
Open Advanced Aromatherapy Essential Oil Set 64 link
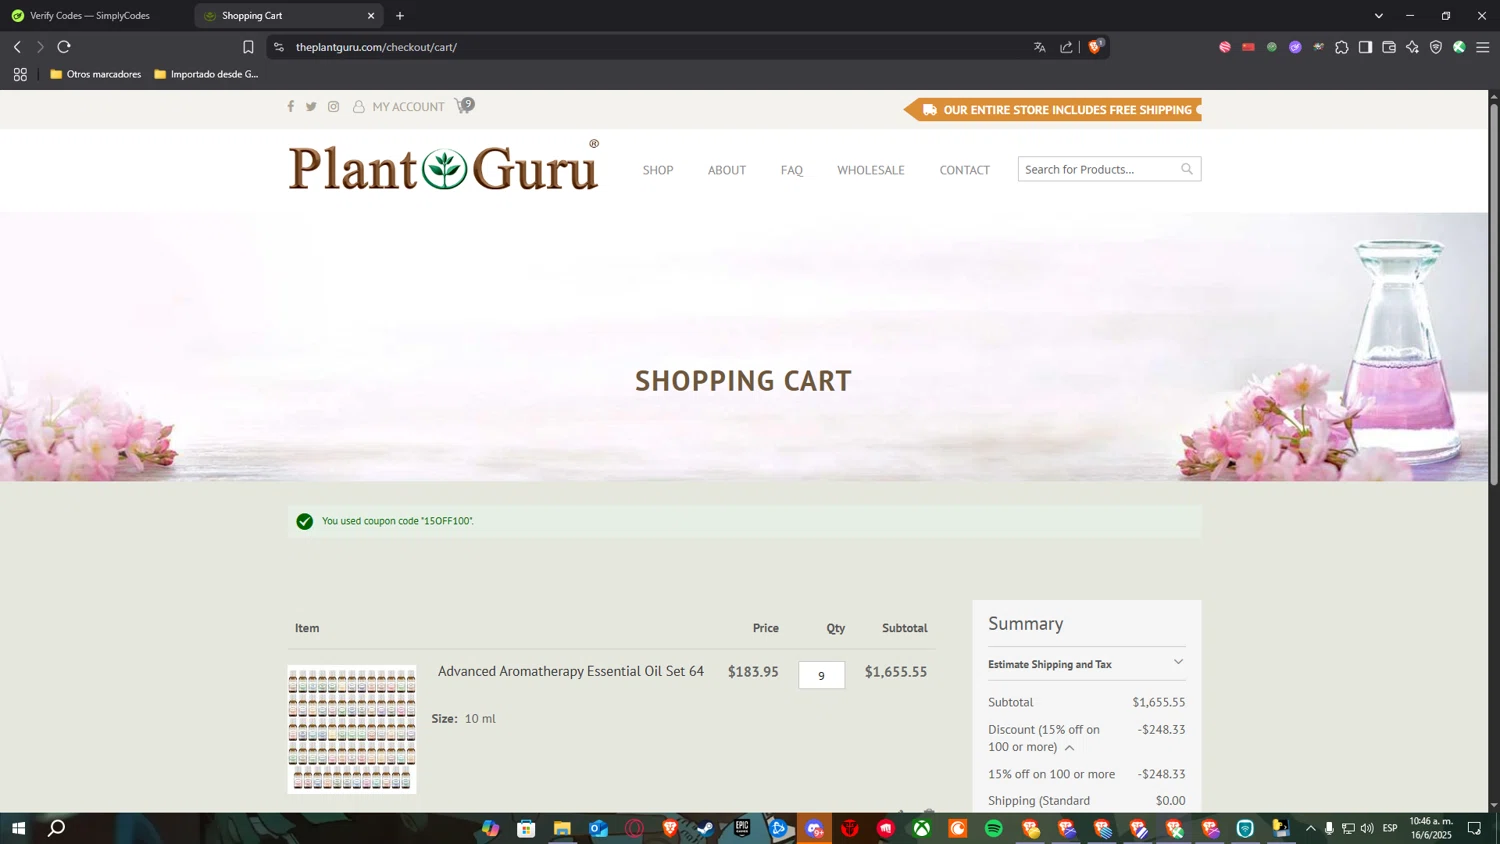(x=571, y=671)
